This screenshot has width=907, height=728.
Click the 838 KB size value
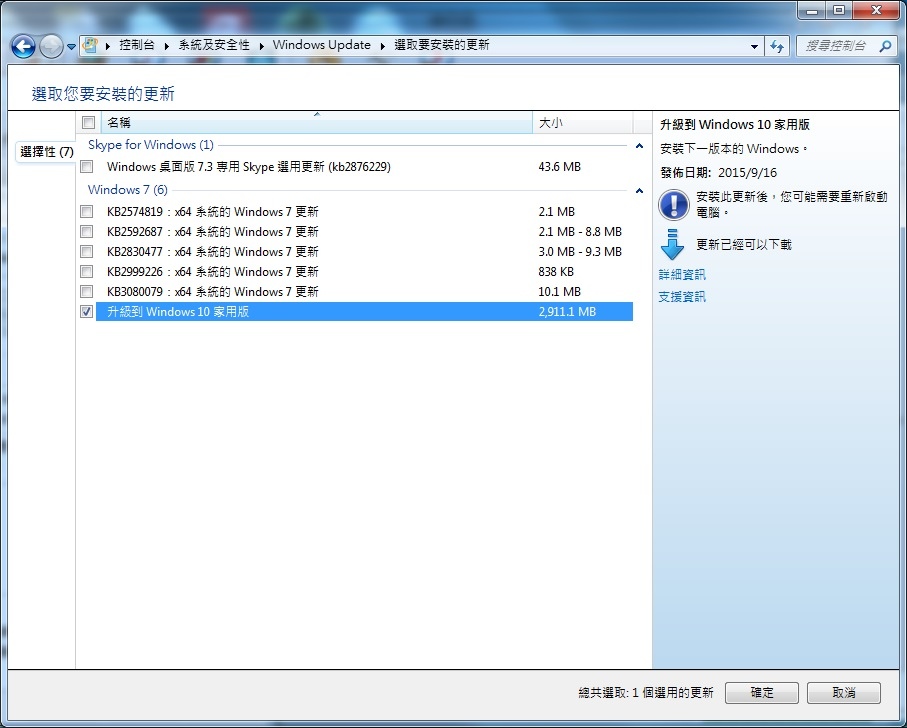click(x=556, y=272)
